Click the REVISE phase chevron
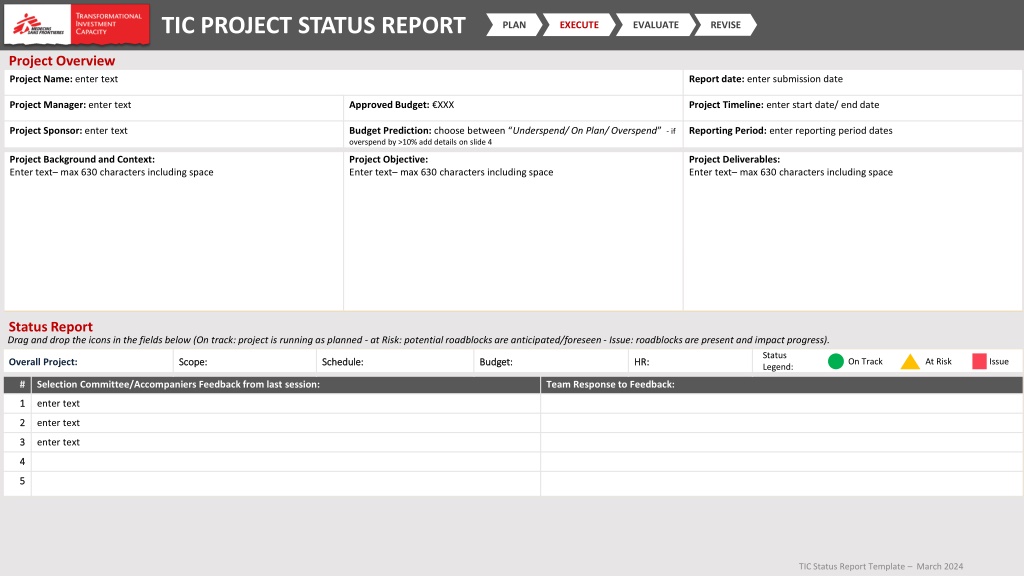1024x576 pixels. [725, 25]
